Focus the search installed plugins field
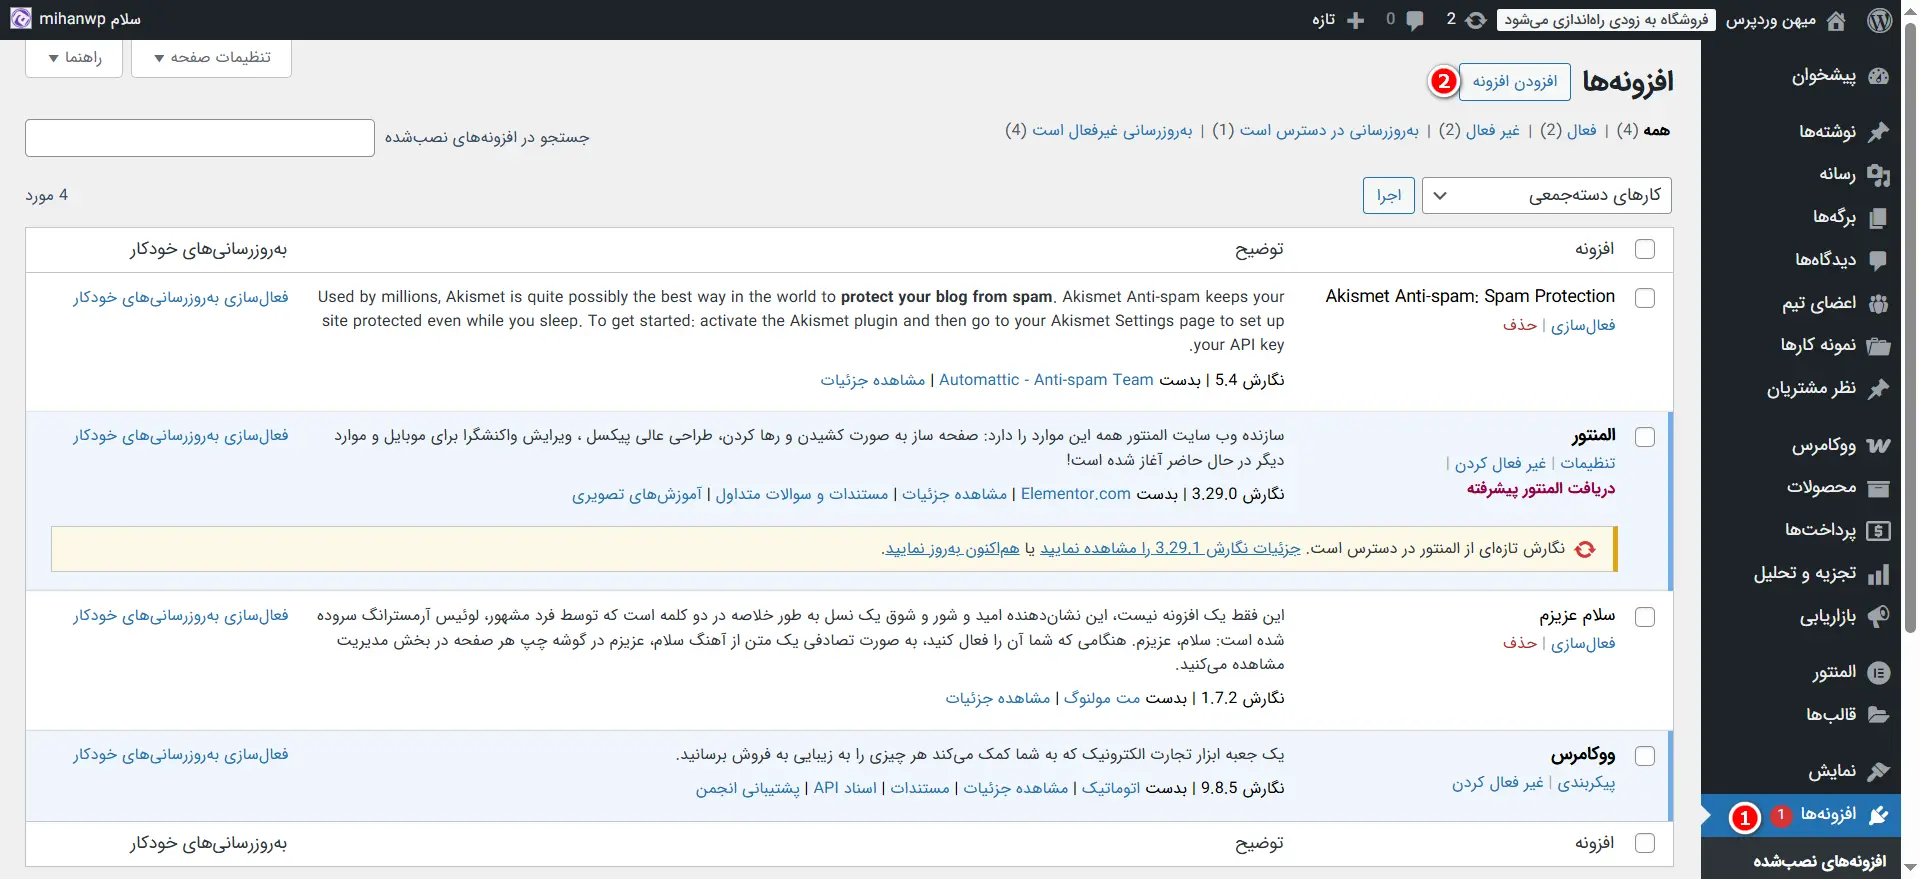This screenshot has height=879, width=1920. click(200, 138)
